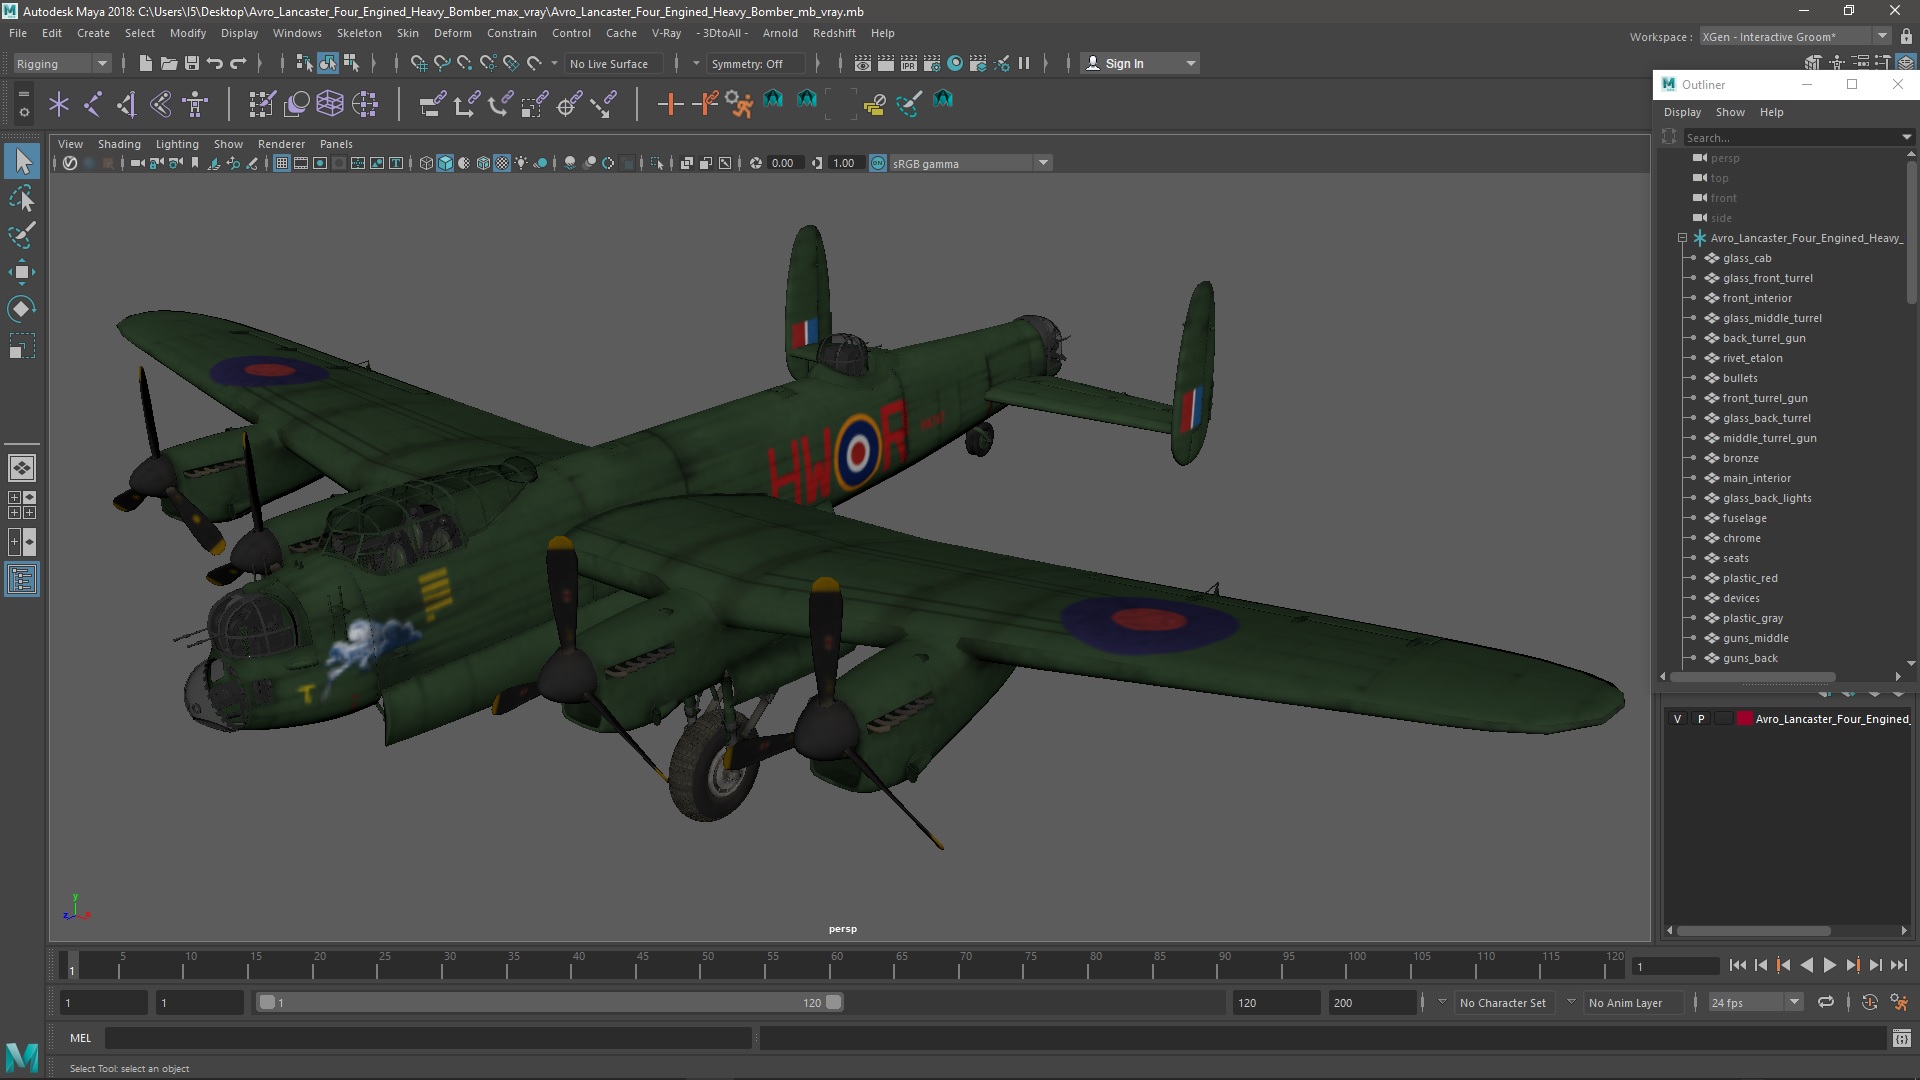Click the red layer color swatch
The width and height of the screenshot is (1920, 1080).
coord(1744,719)
